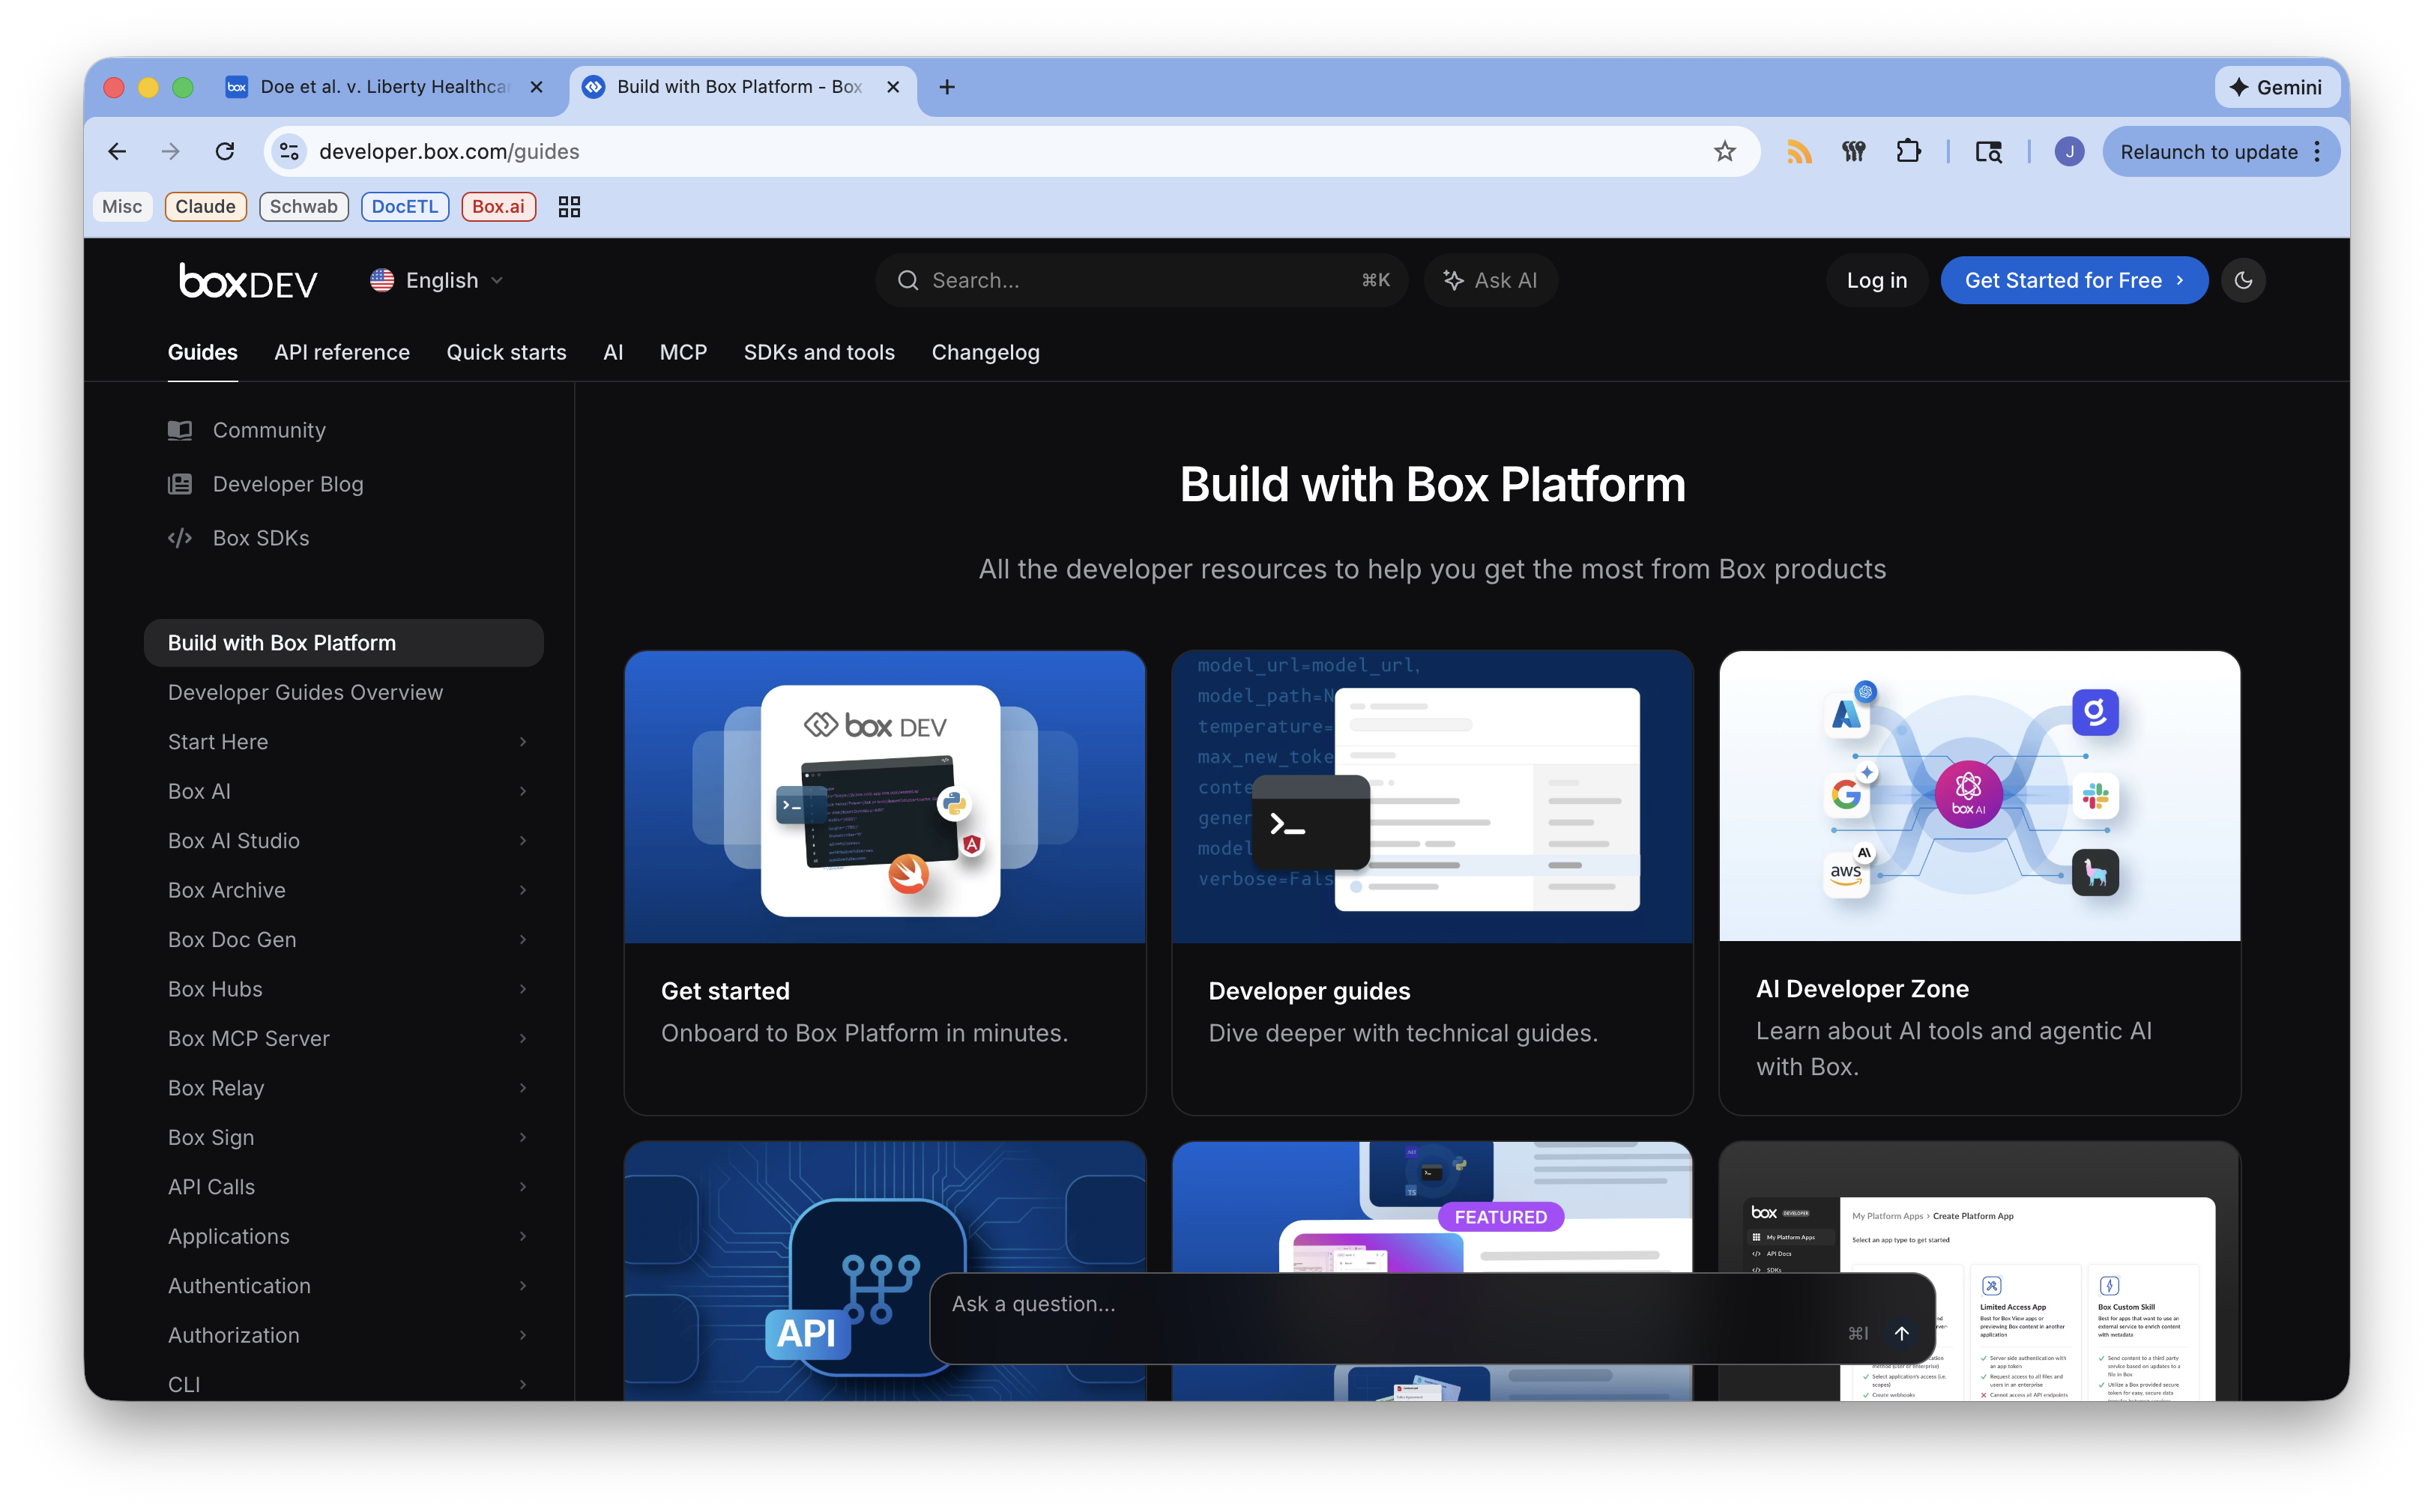Viewport: 2434px width, 1512px height.
Task: Expand the Authentication section
Action: 523,1286
